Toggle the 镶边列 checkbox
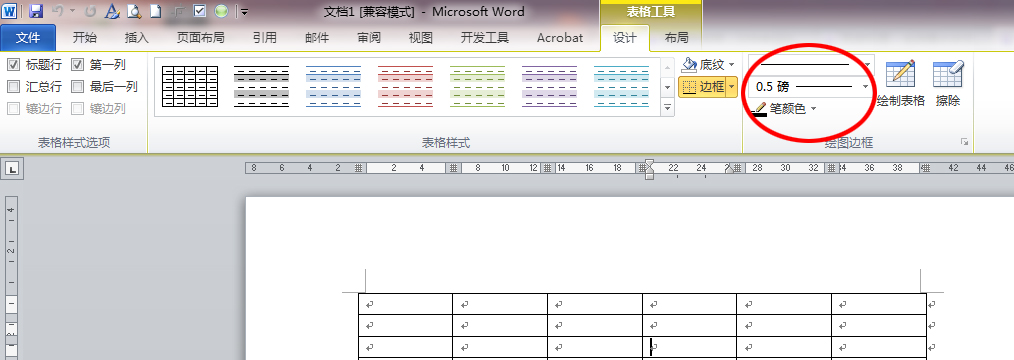Screen dimensions: 1014x360 78,109
